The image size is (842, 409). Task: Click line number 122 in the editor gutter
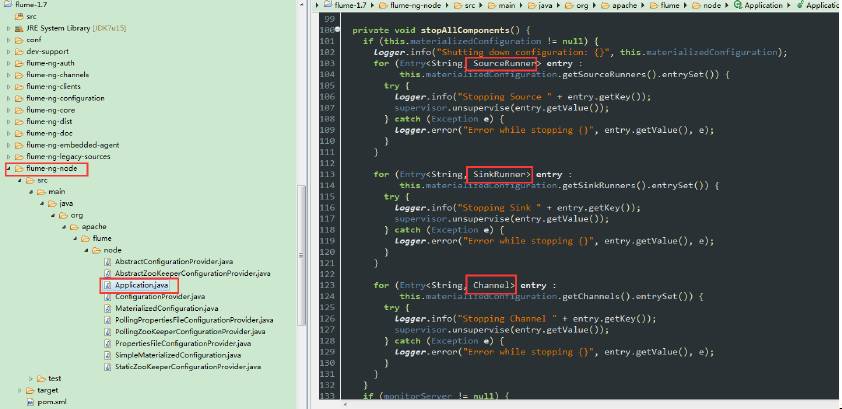(x=327, y=274)
